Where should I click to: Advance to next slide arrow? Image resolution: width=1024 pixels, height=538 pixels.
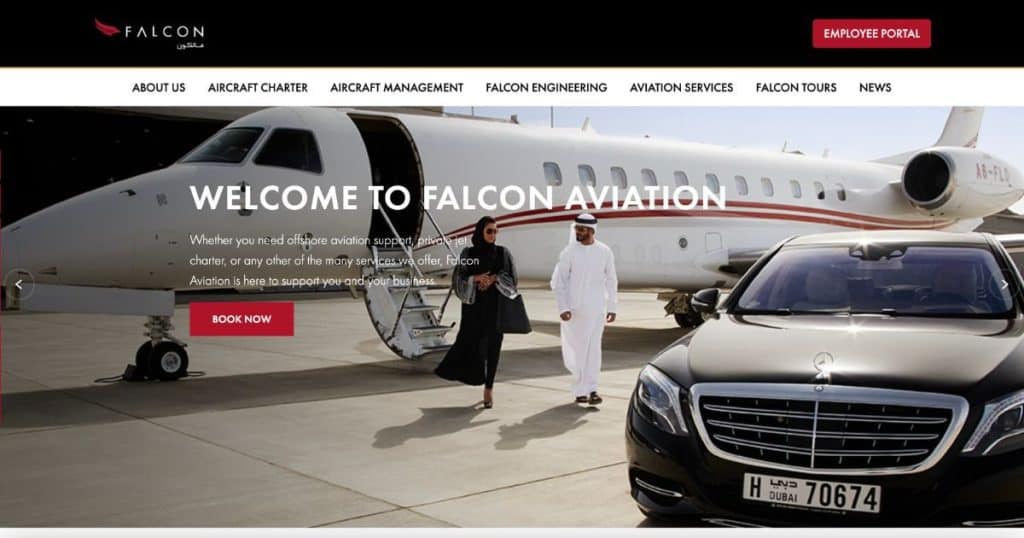(1004, 285)
